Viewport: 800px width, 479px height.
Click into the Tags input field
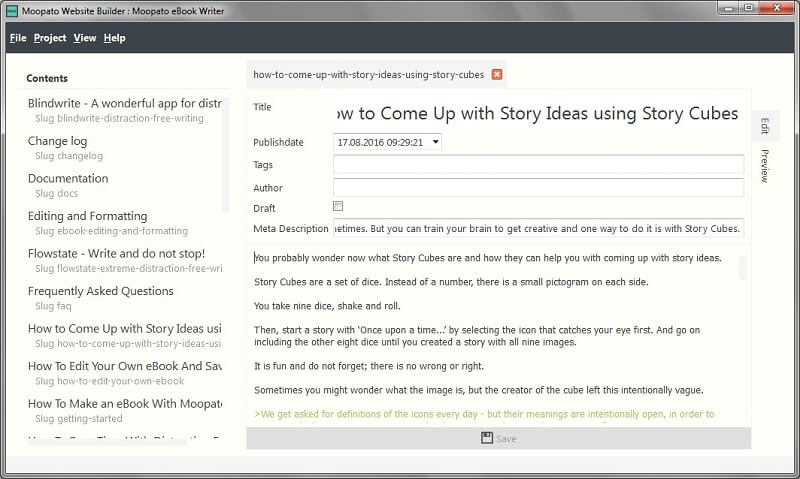point(538,164)
